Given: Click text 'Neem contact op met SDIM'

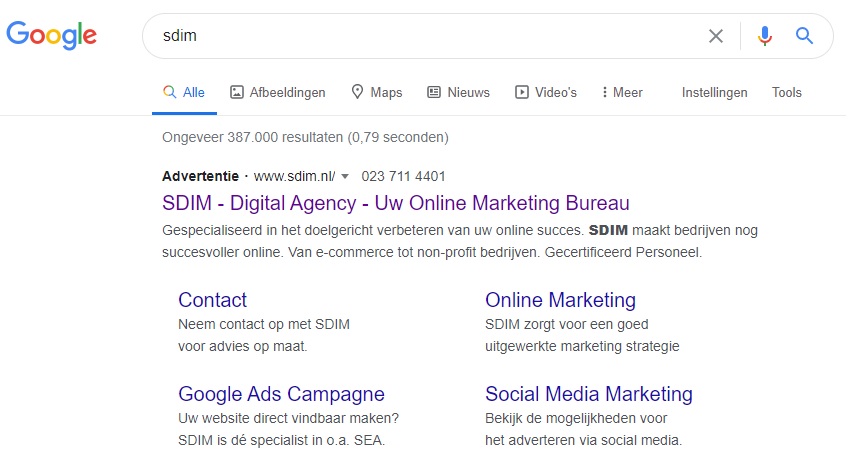Looking at the screenshot, I should (264, 325).
